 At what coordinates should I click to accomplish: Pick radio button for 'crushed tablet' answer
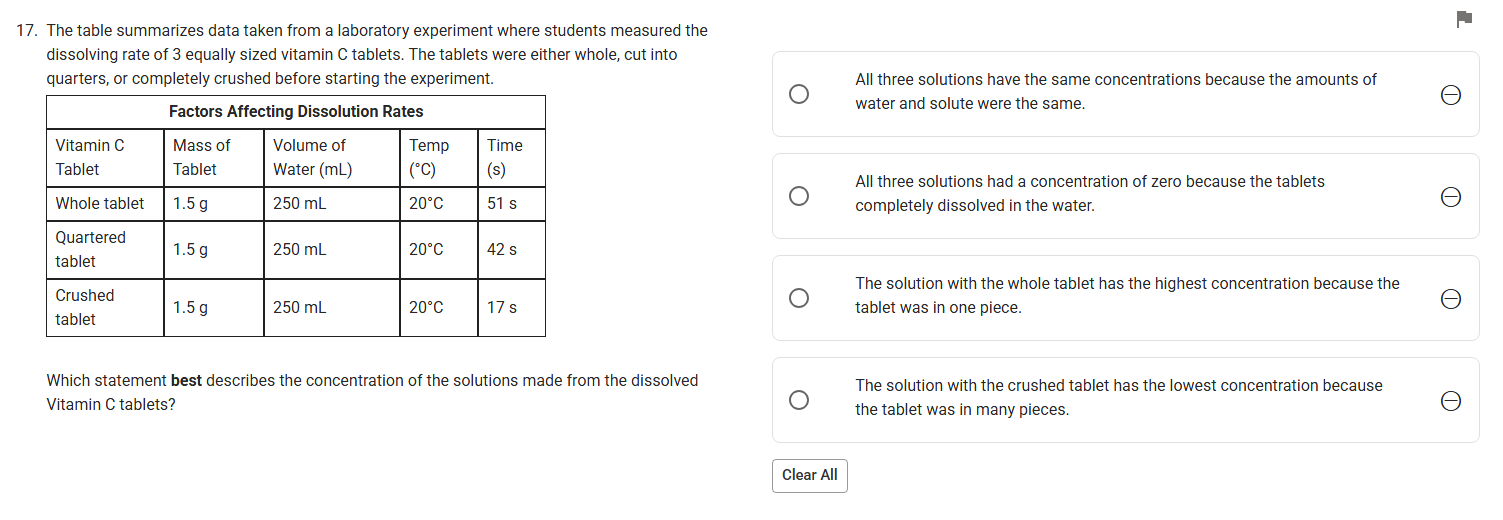(798, 400)
